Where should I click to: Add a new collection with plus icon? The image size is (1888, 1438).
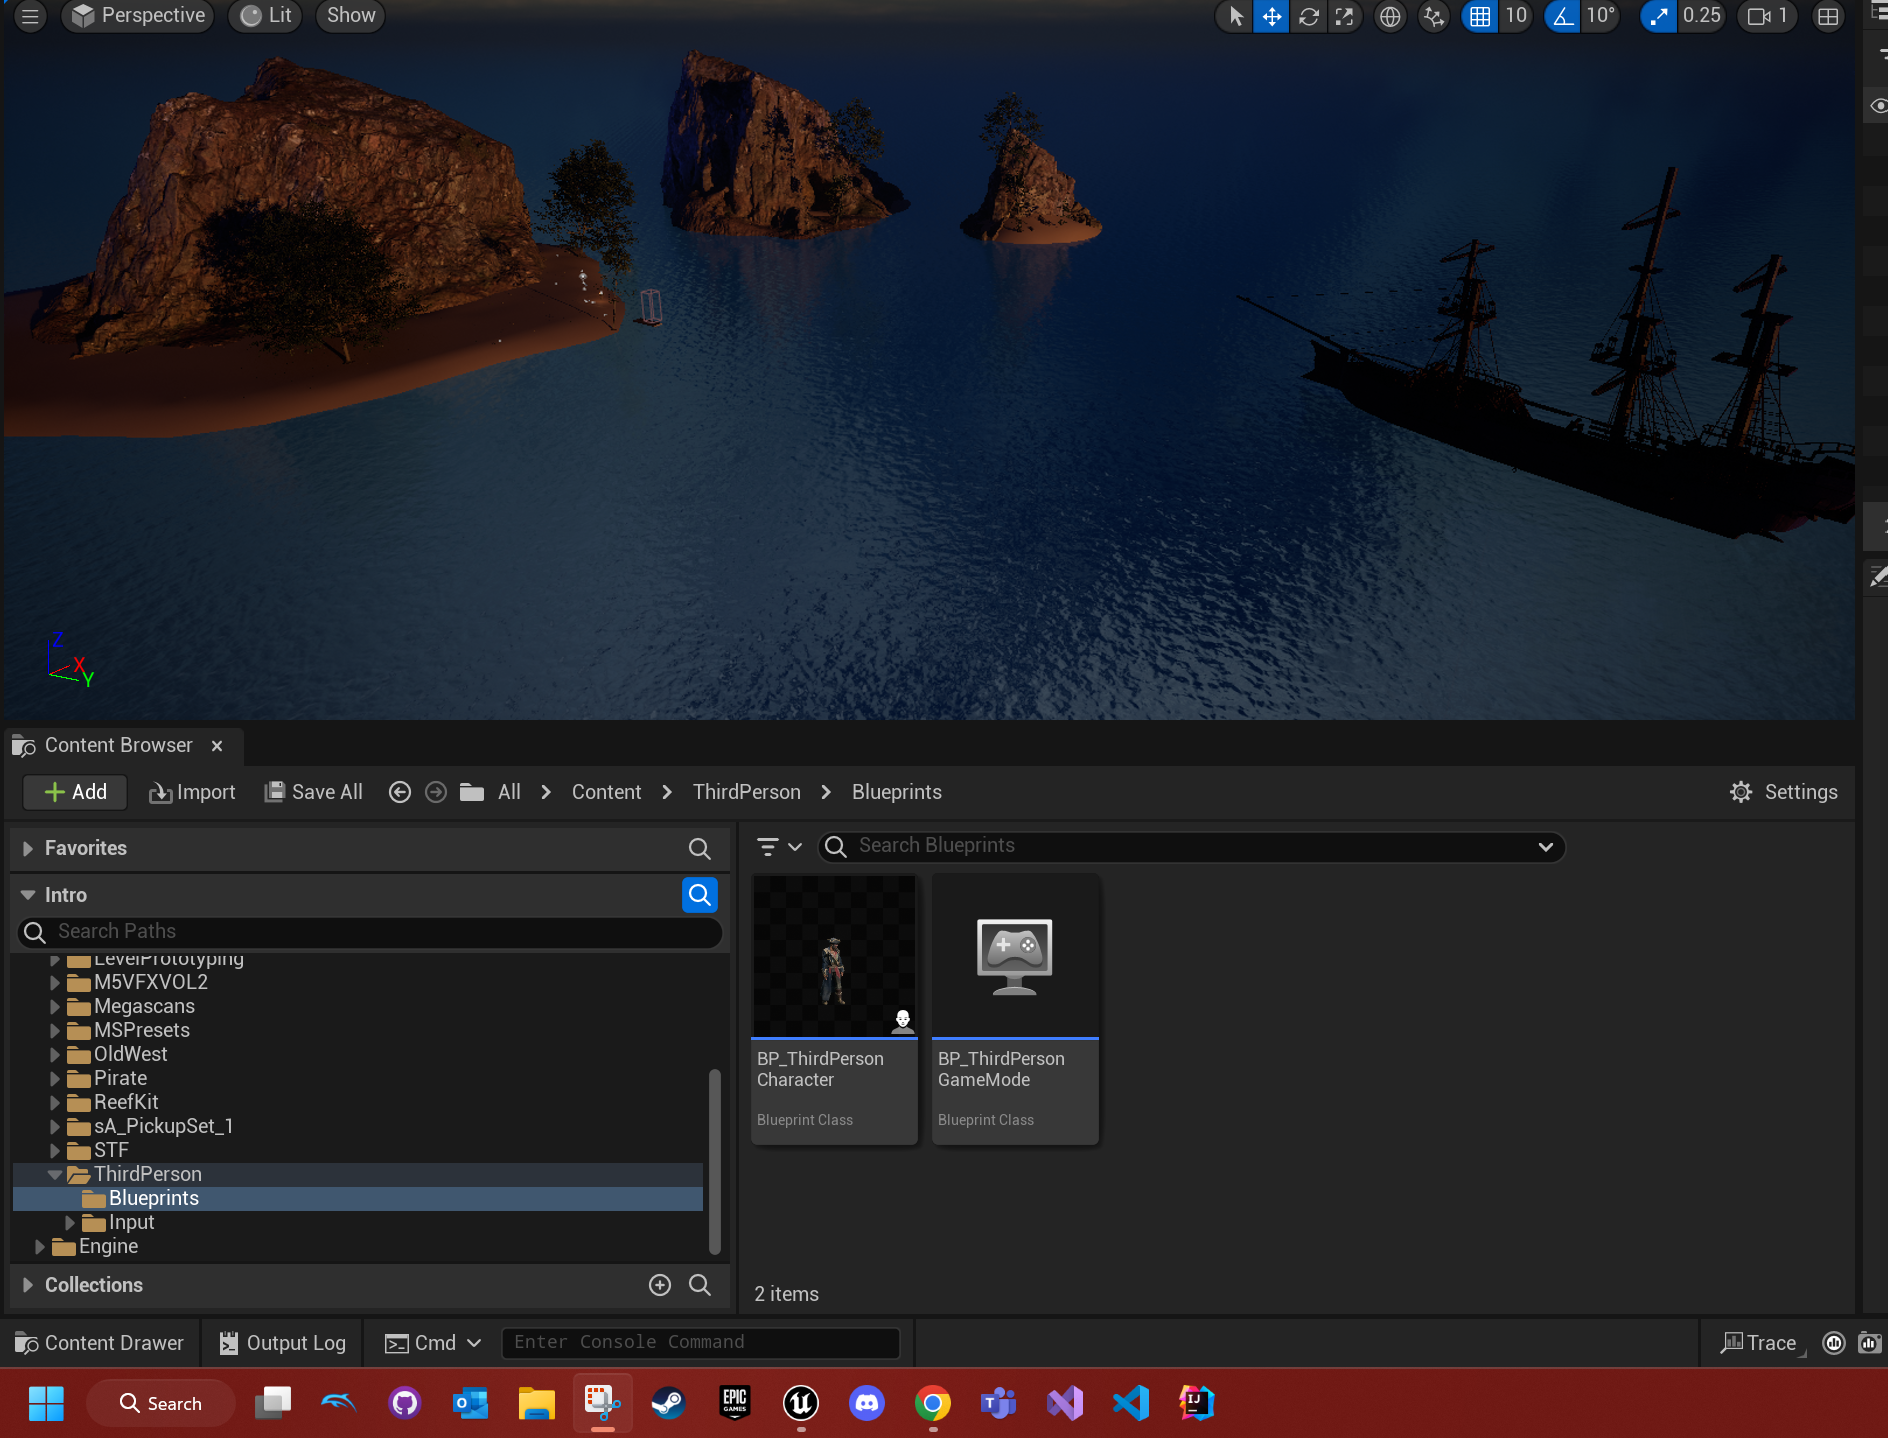click(x=660, y=1285)
